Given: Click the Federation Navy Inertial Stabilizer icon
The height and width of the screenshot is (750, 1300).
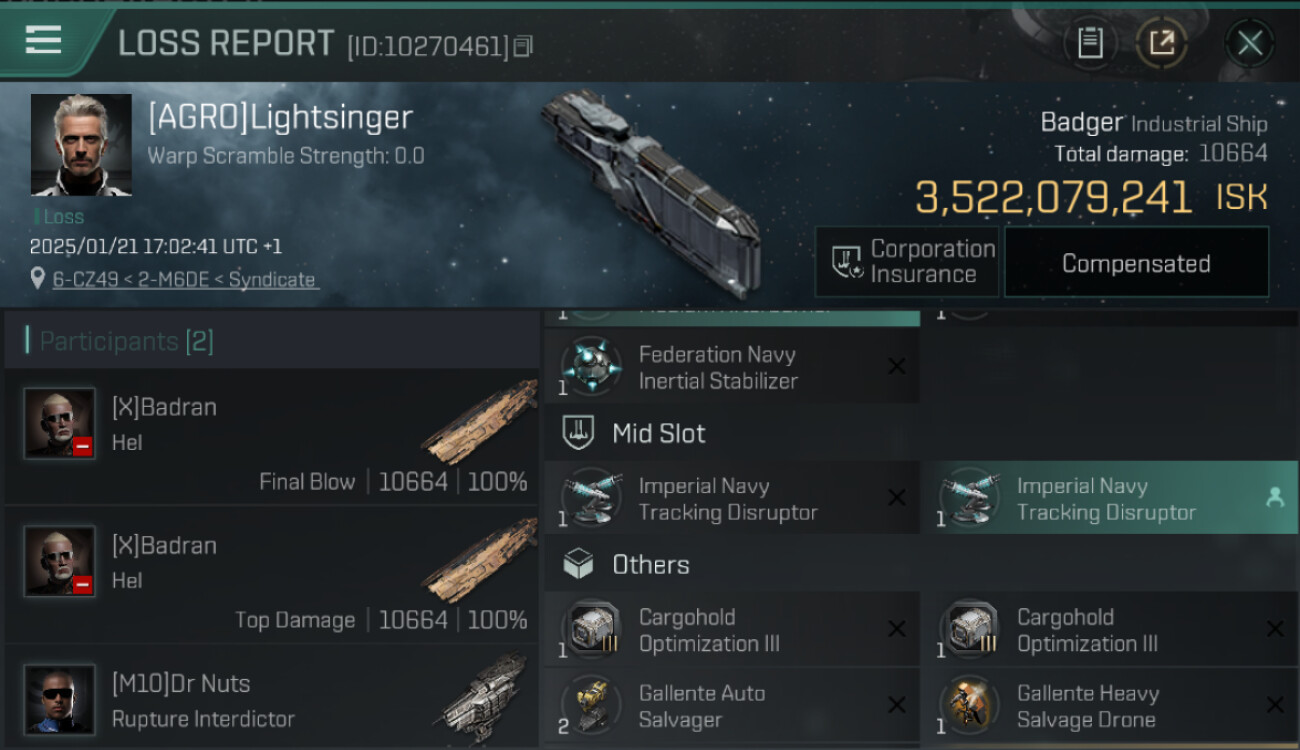Looking at the screenshot, I should click(x=591, y=367).
